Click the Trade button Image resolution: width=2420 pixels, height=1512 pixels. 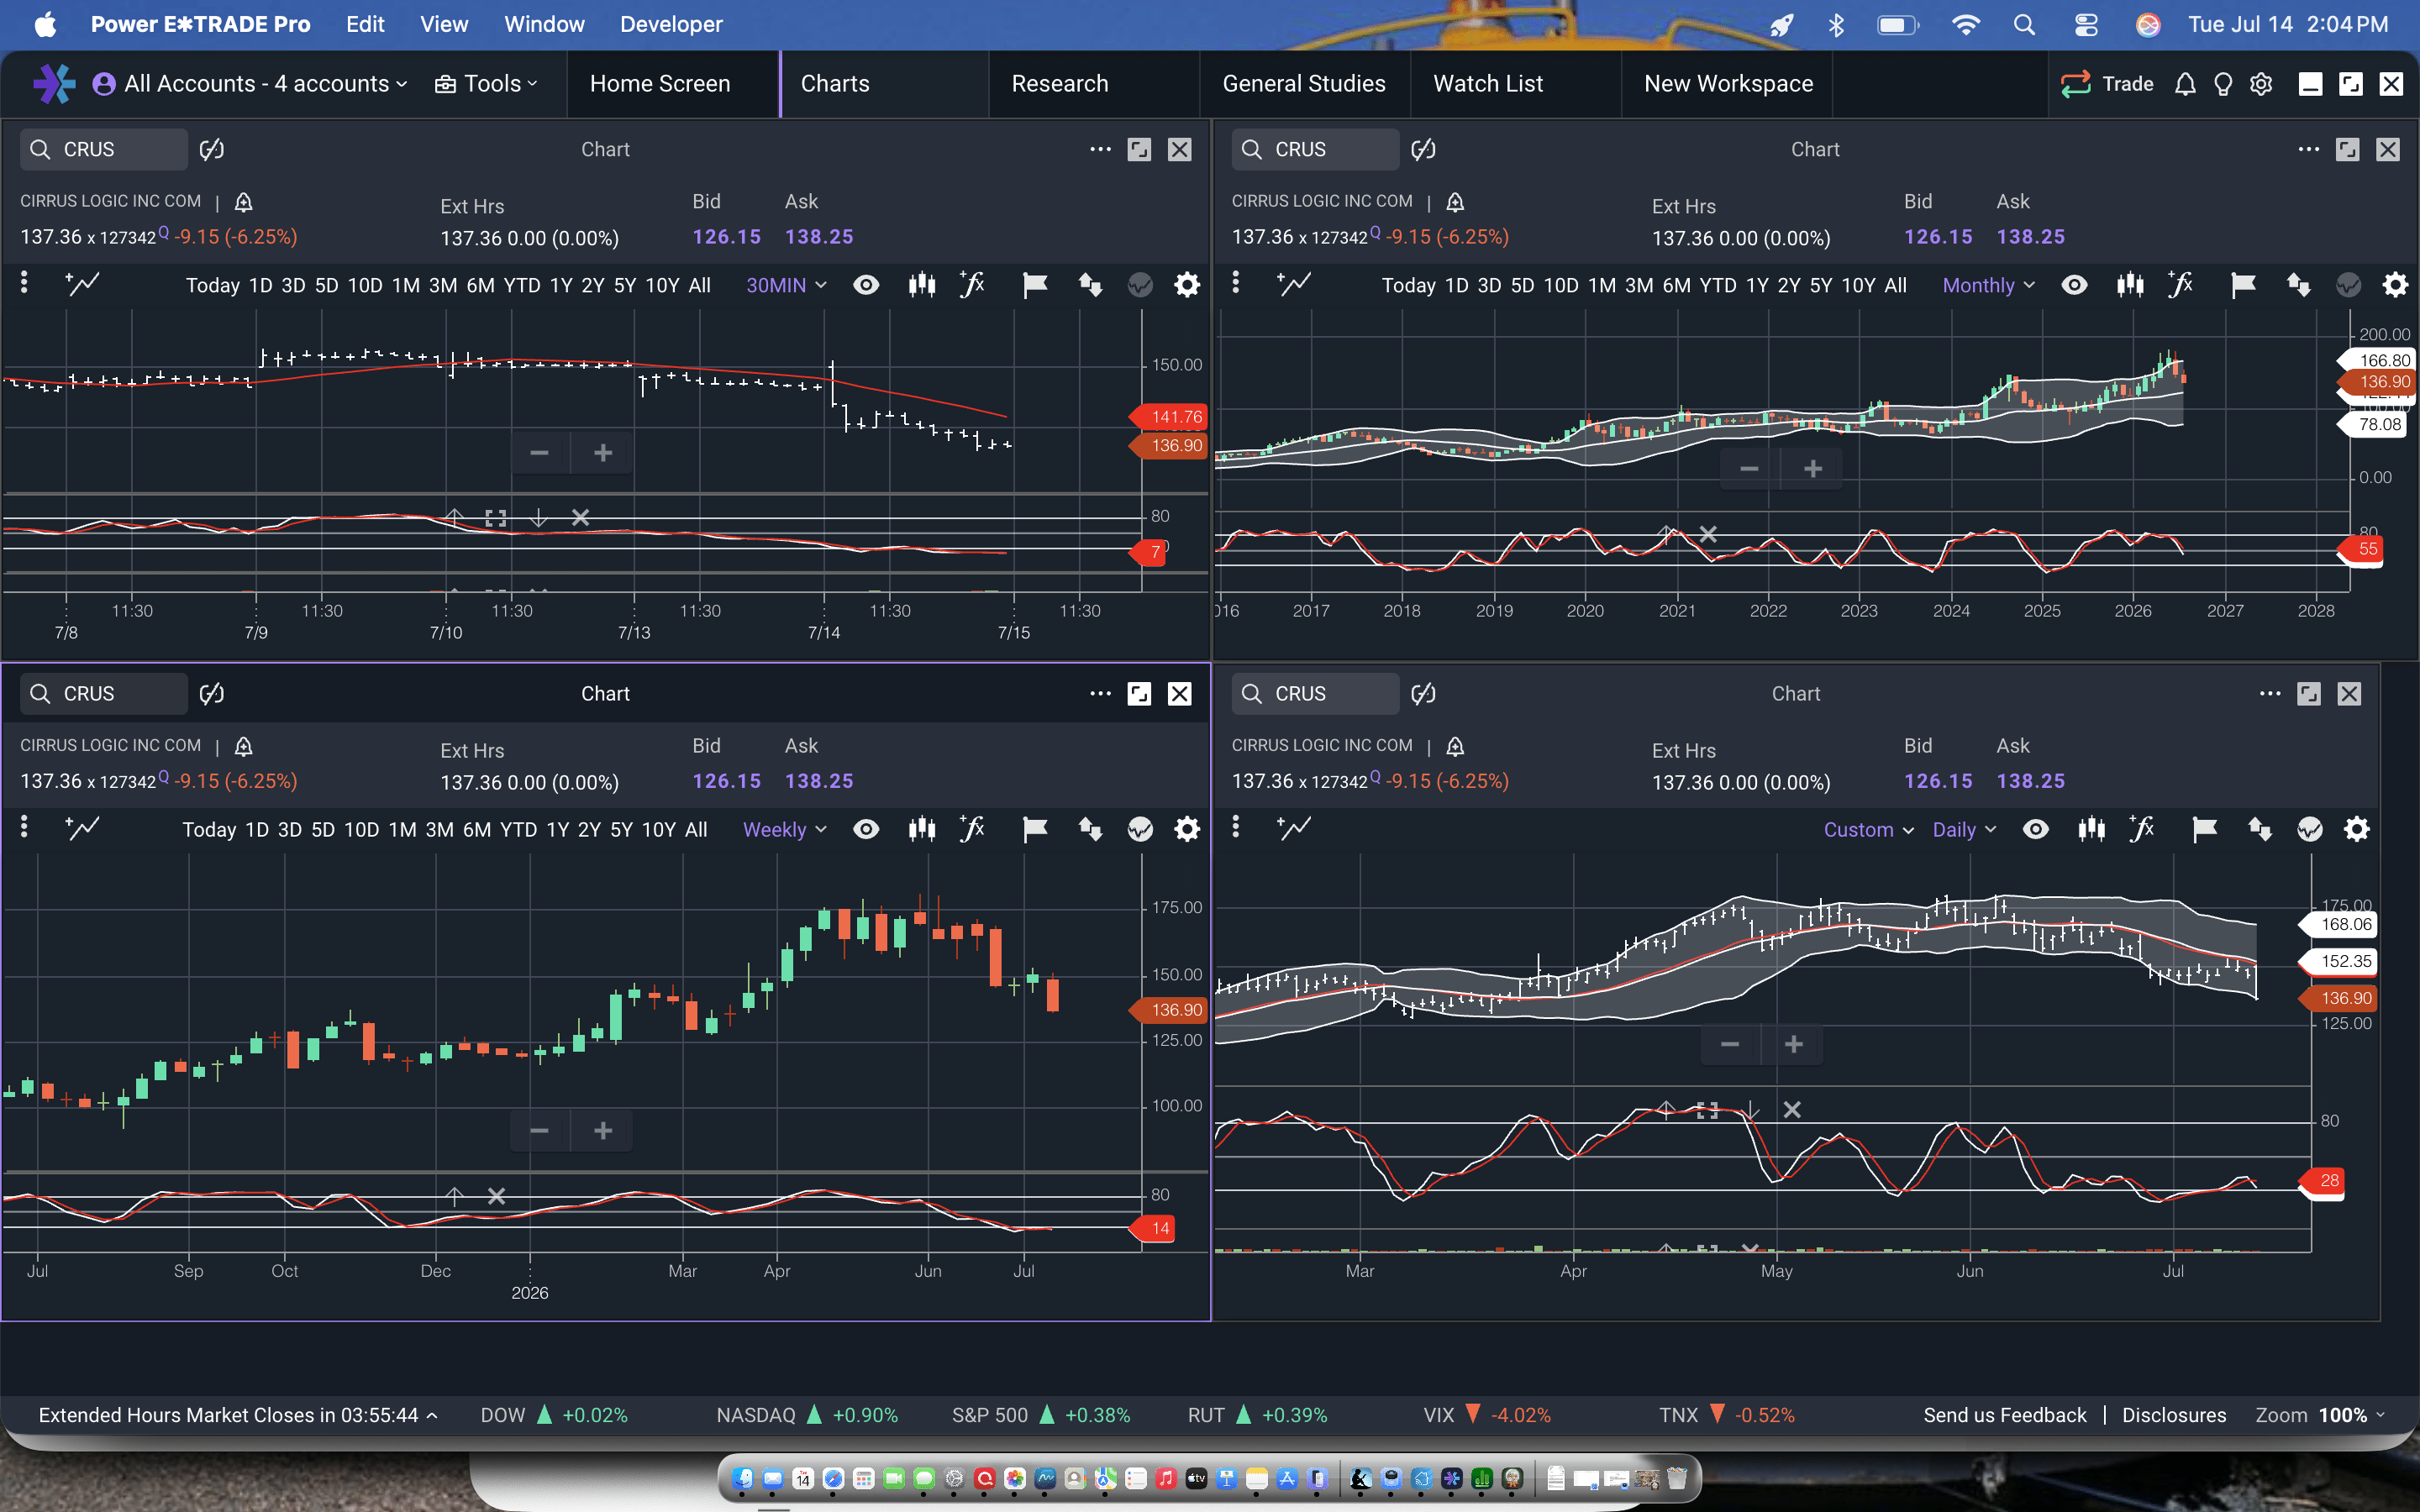pyautogui.click(x=2107, y=84)
